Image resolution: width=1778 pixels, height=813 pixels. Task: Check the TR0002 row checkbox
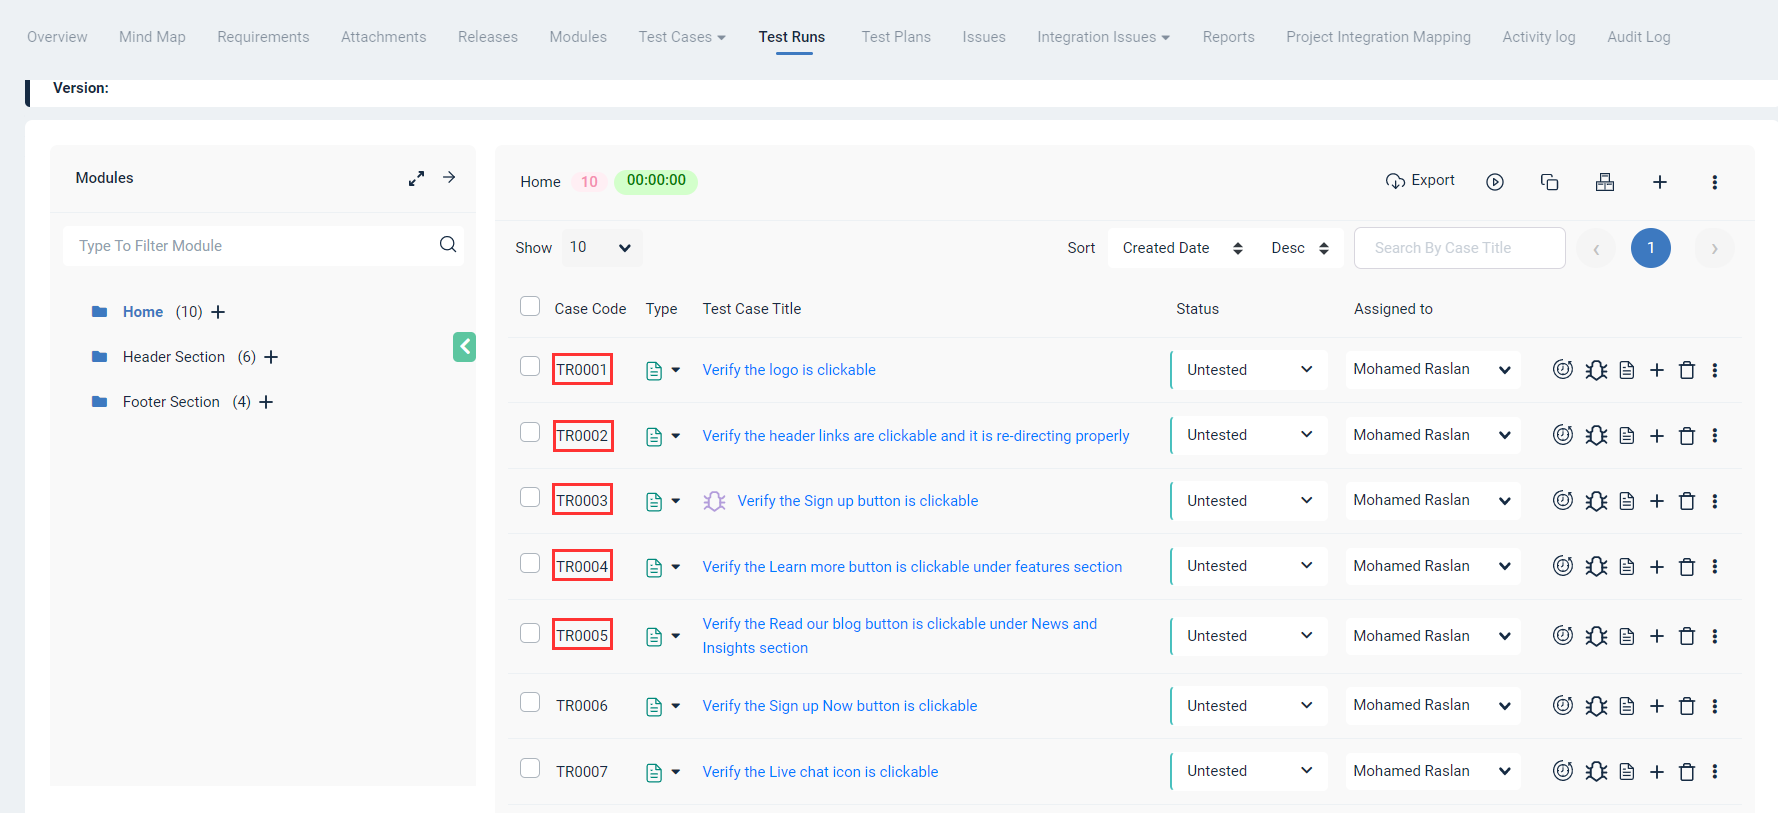click(x=530, y=432)
